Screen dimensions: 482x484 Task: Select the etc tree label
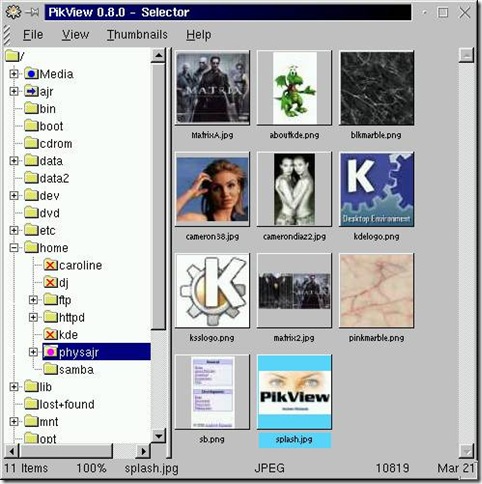pos(47,230)
